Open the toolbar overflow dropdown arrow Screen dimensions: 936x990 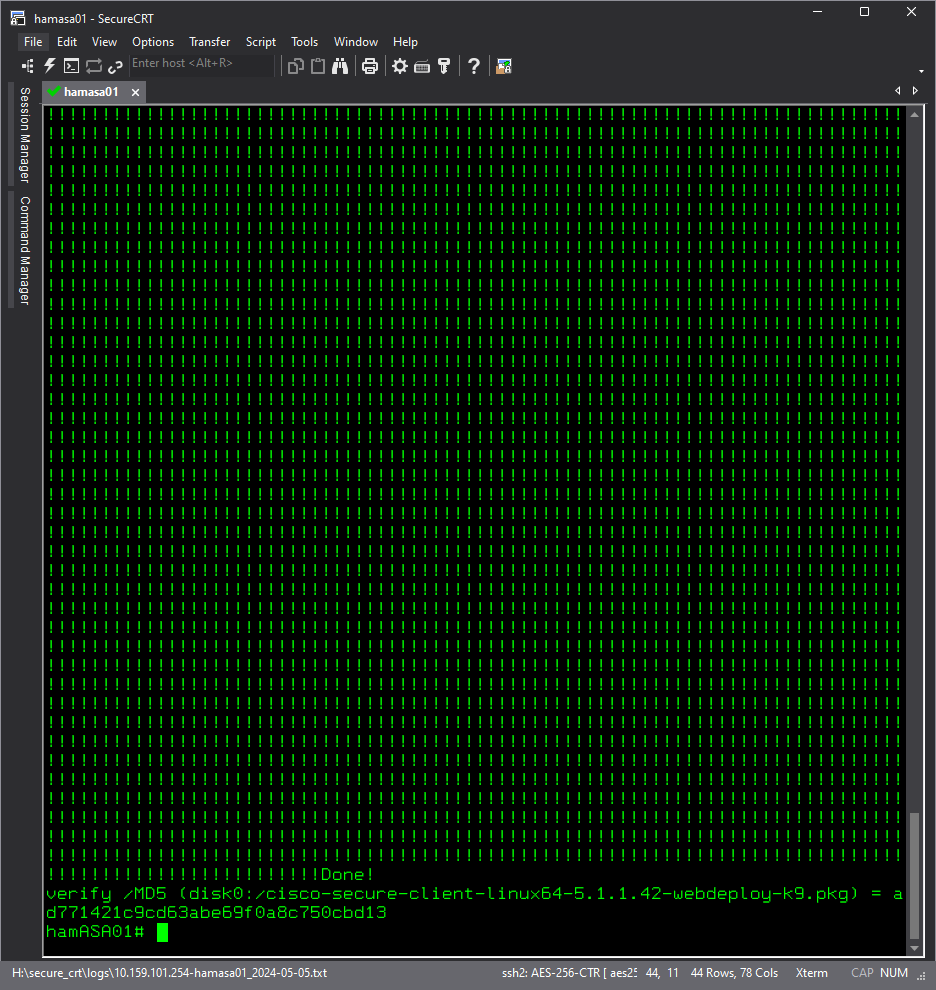click(x=920, y=70)
